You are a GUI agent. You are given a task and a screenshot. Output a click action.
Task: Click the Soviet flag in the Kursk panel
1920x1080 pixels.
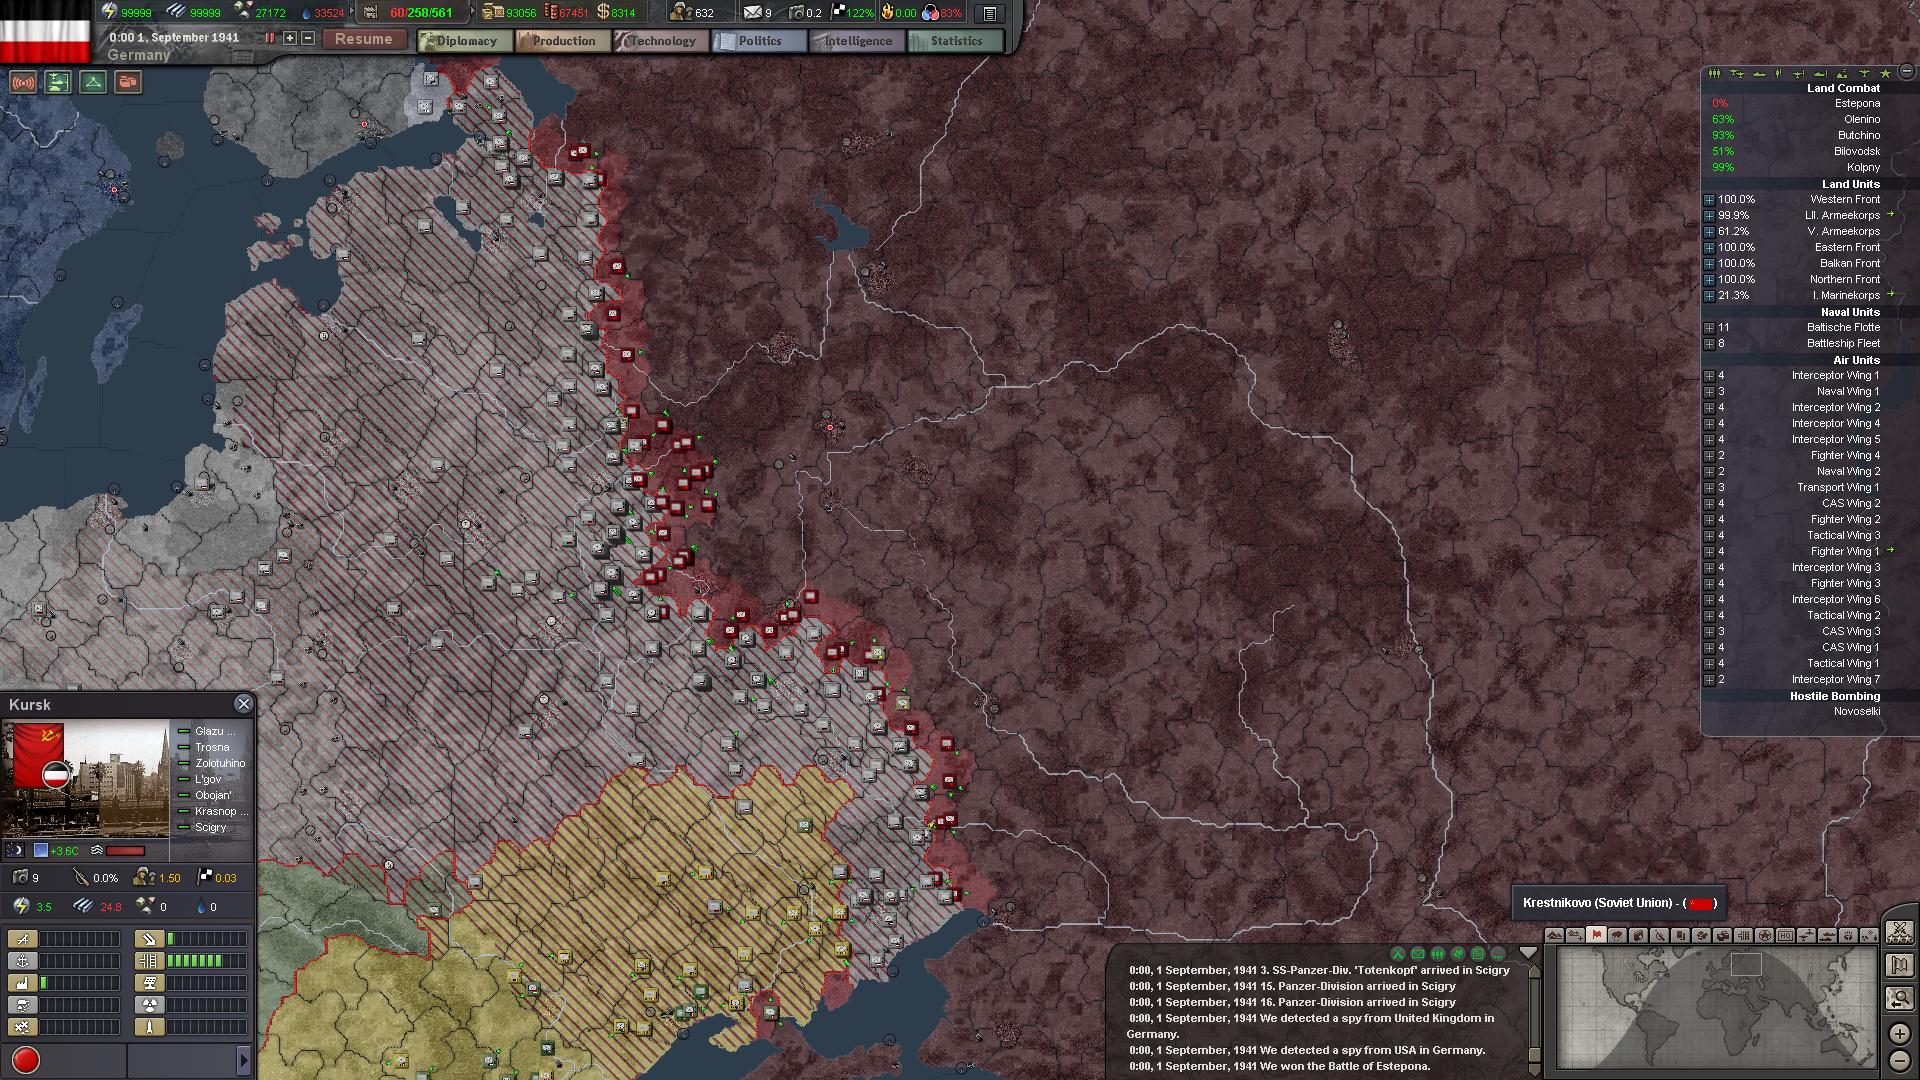pos(38,755)
